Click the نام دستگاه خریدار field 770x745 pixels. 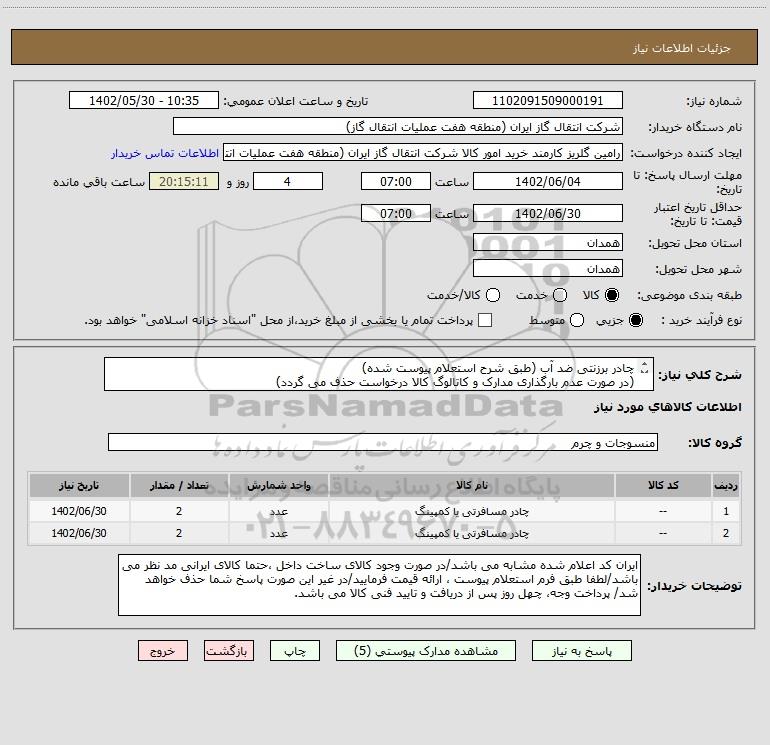pos(398,127)
